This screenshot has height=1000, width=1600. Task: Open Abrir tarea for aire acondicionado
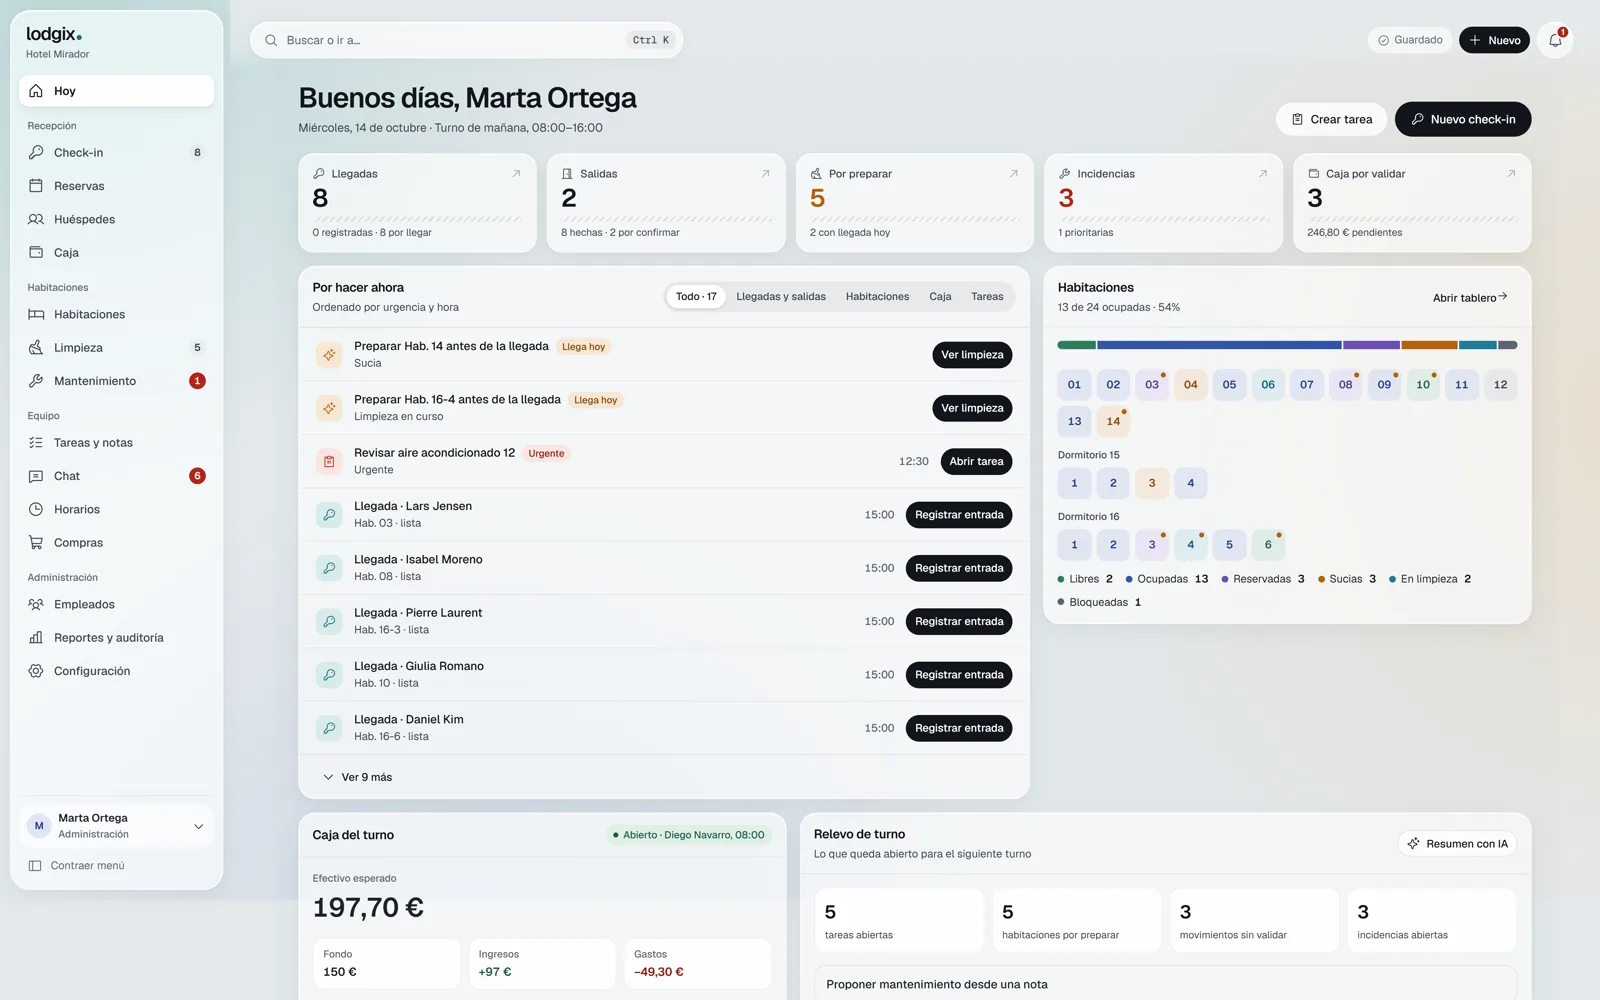tap(976, 462)
